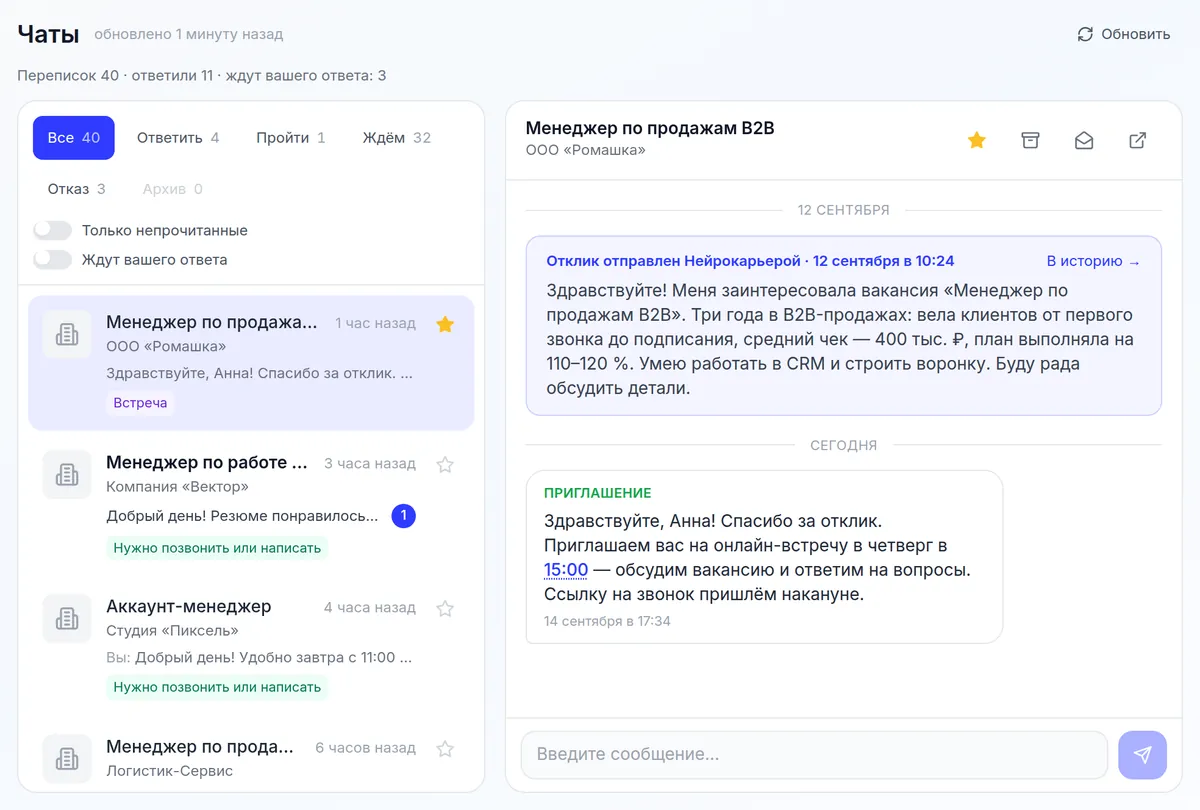Click the 1 час назад timestamp
The width and height of the screenshot is (1200, 810).
tap(375, 323)
